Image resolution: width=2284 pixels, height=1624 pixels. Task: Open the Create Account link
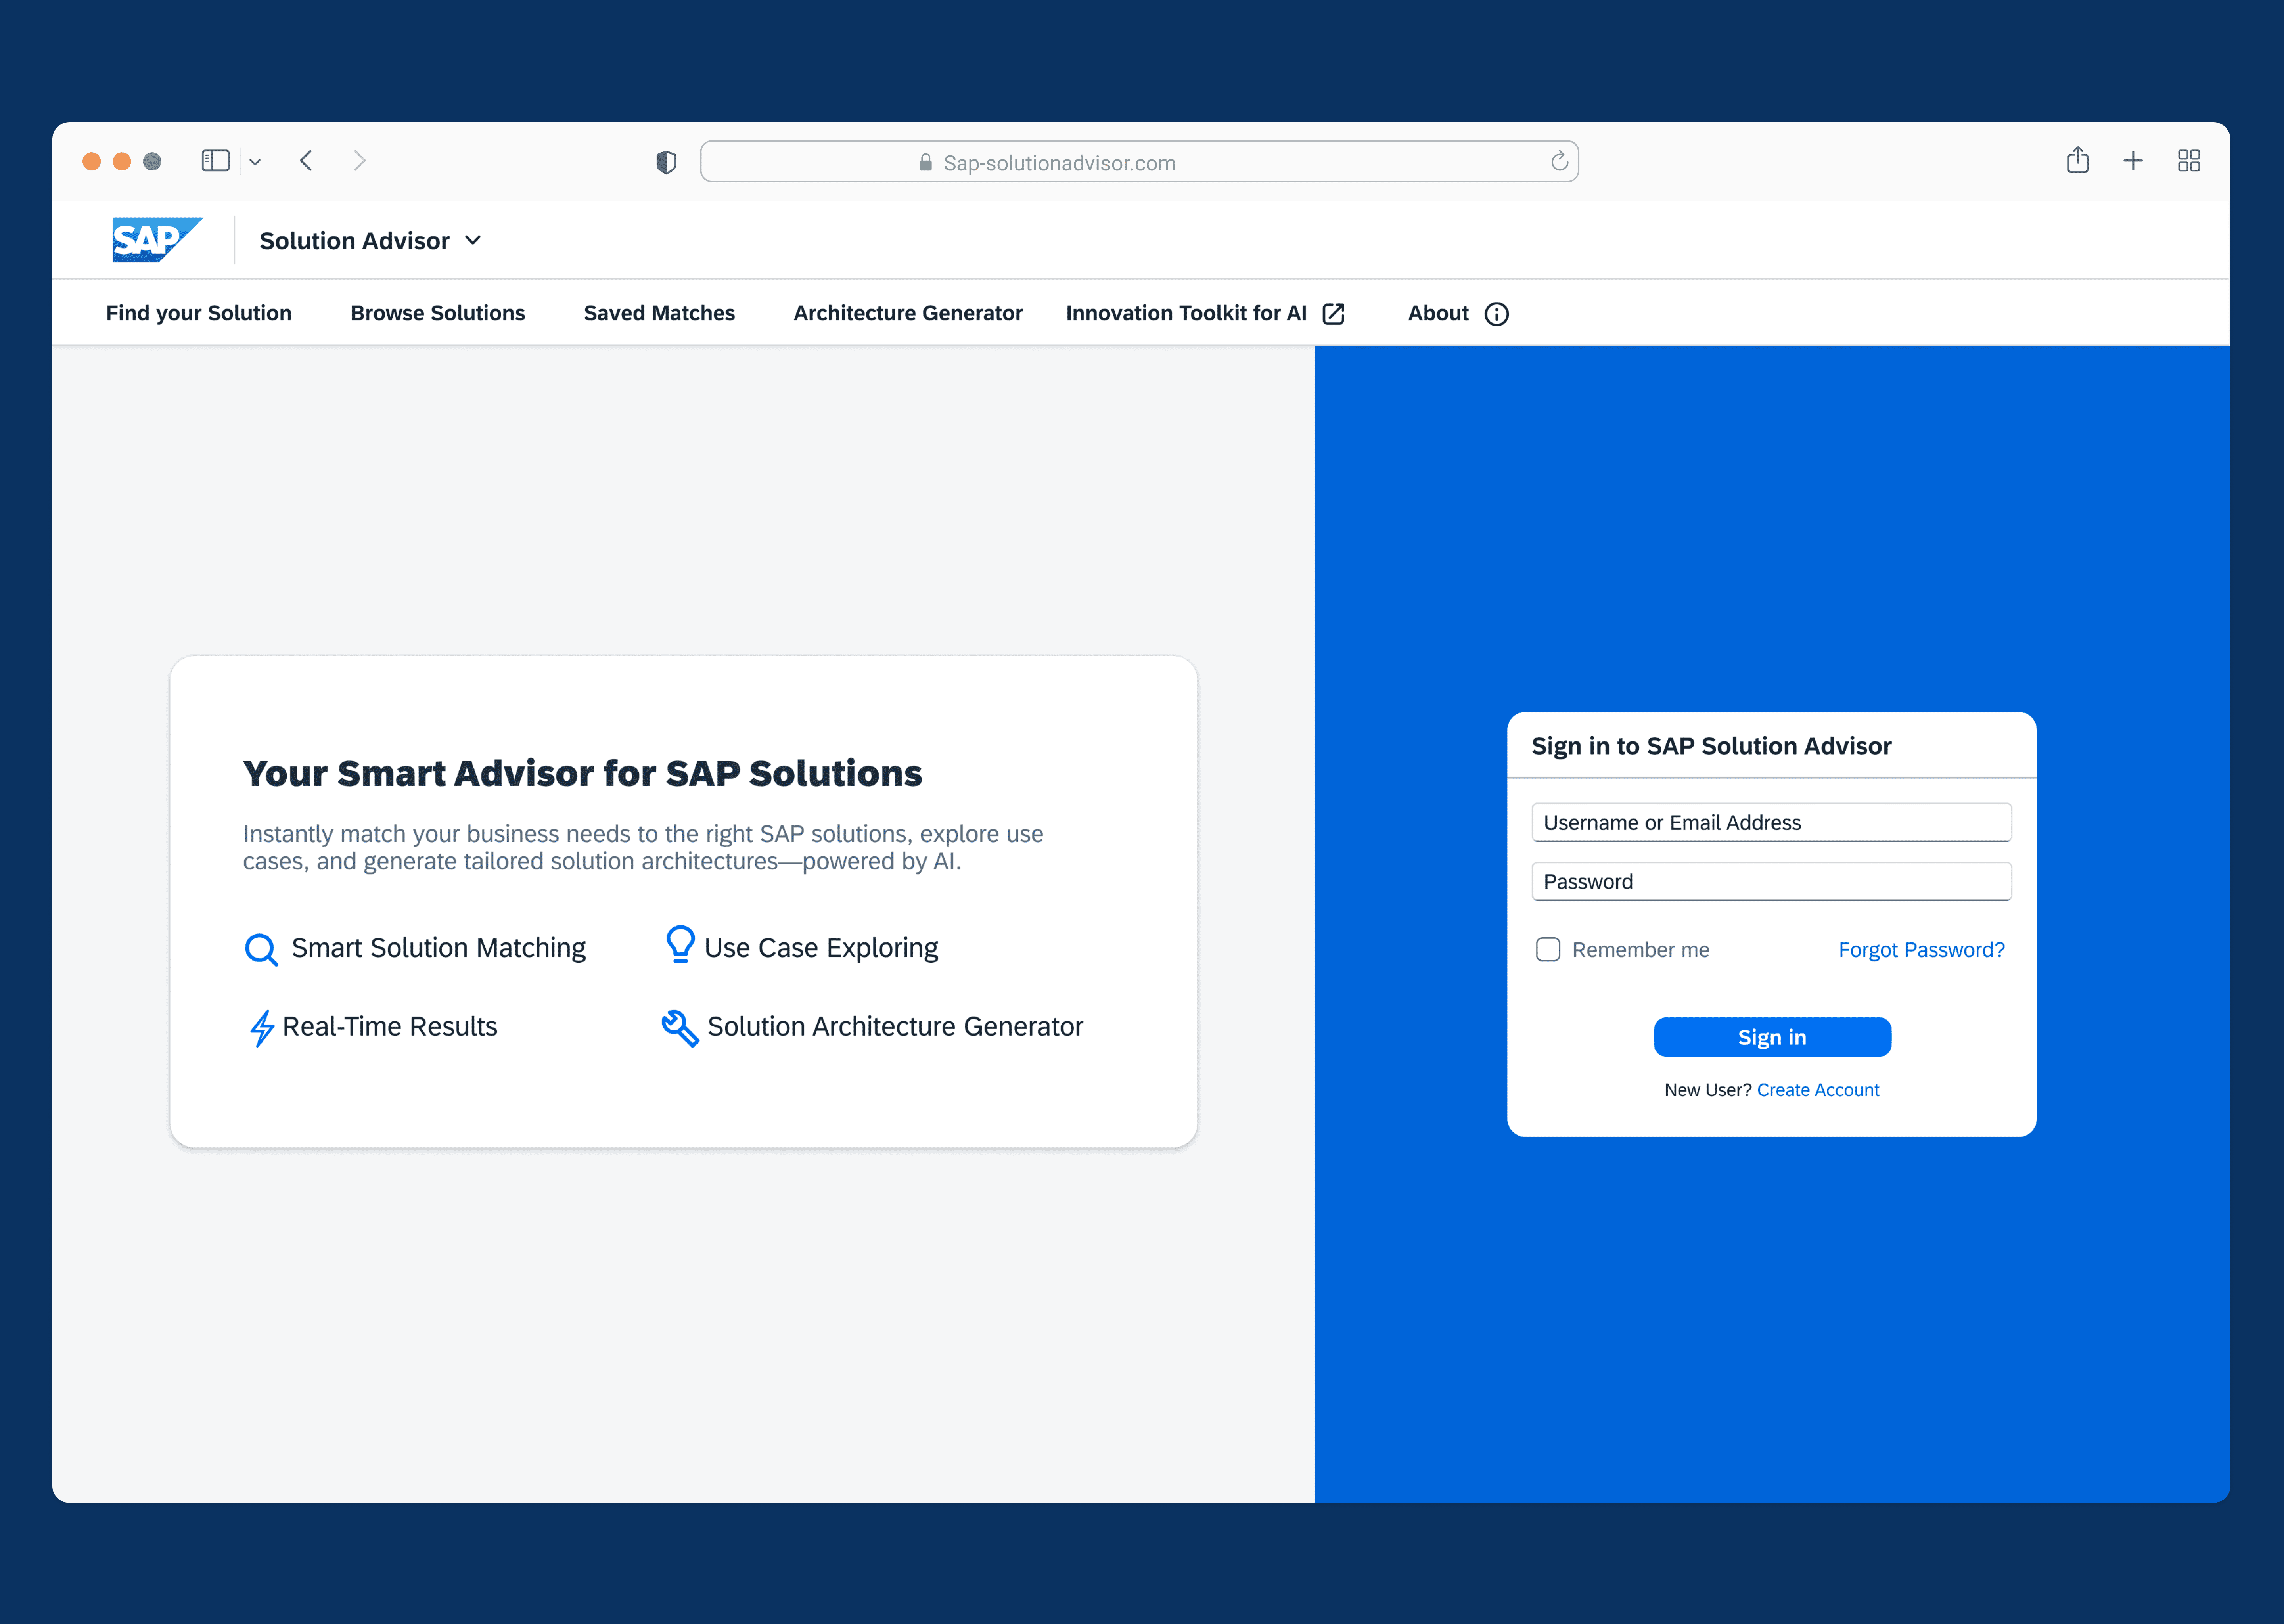click(1818, 1090)
